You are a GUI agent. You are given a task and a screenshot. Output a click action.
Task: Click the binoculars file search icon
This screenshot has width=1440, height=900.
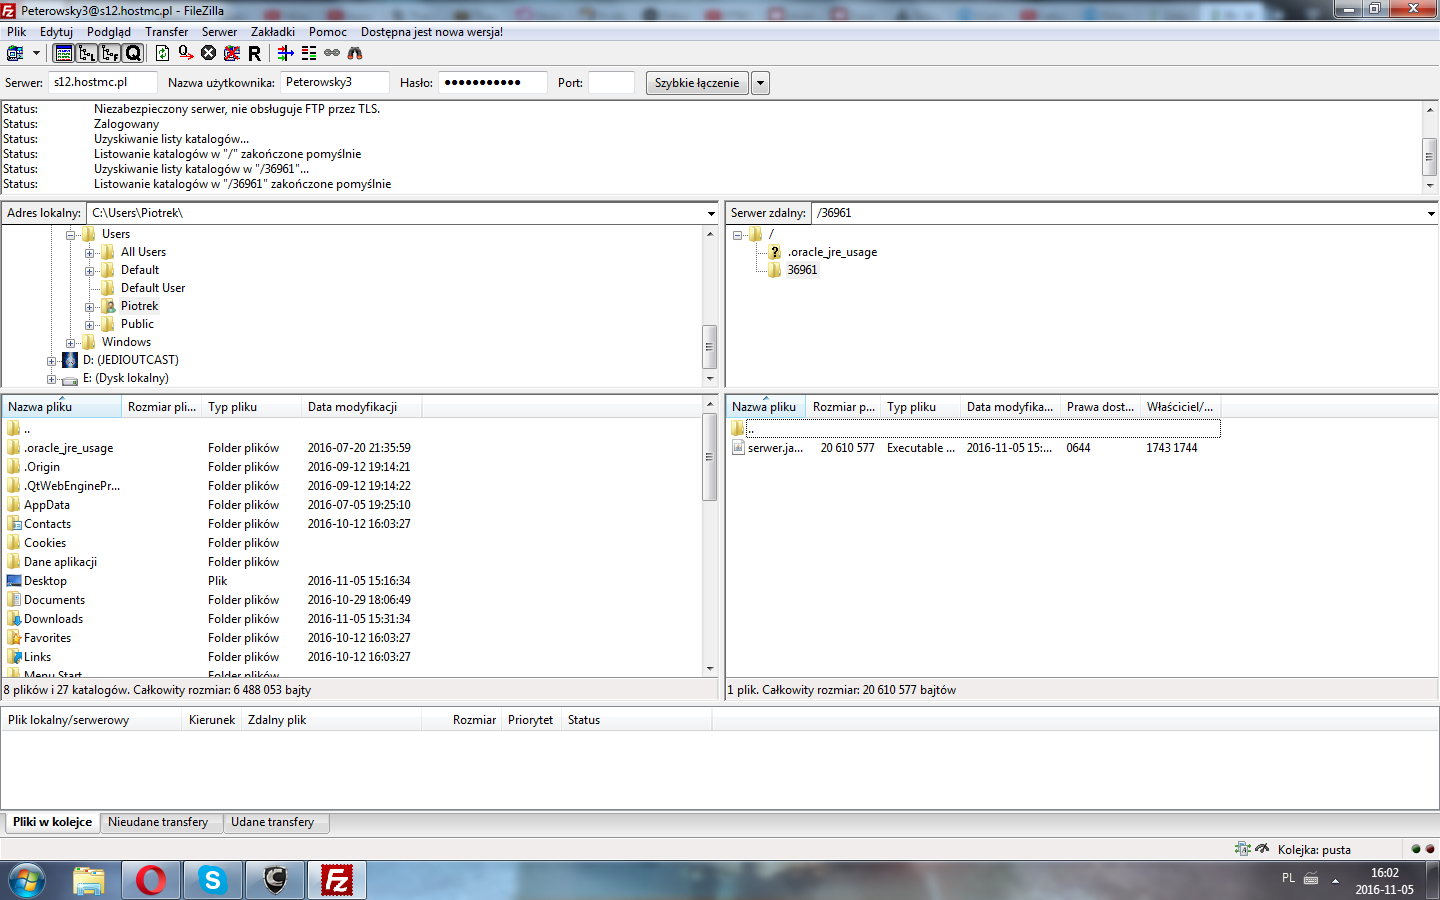355,53
